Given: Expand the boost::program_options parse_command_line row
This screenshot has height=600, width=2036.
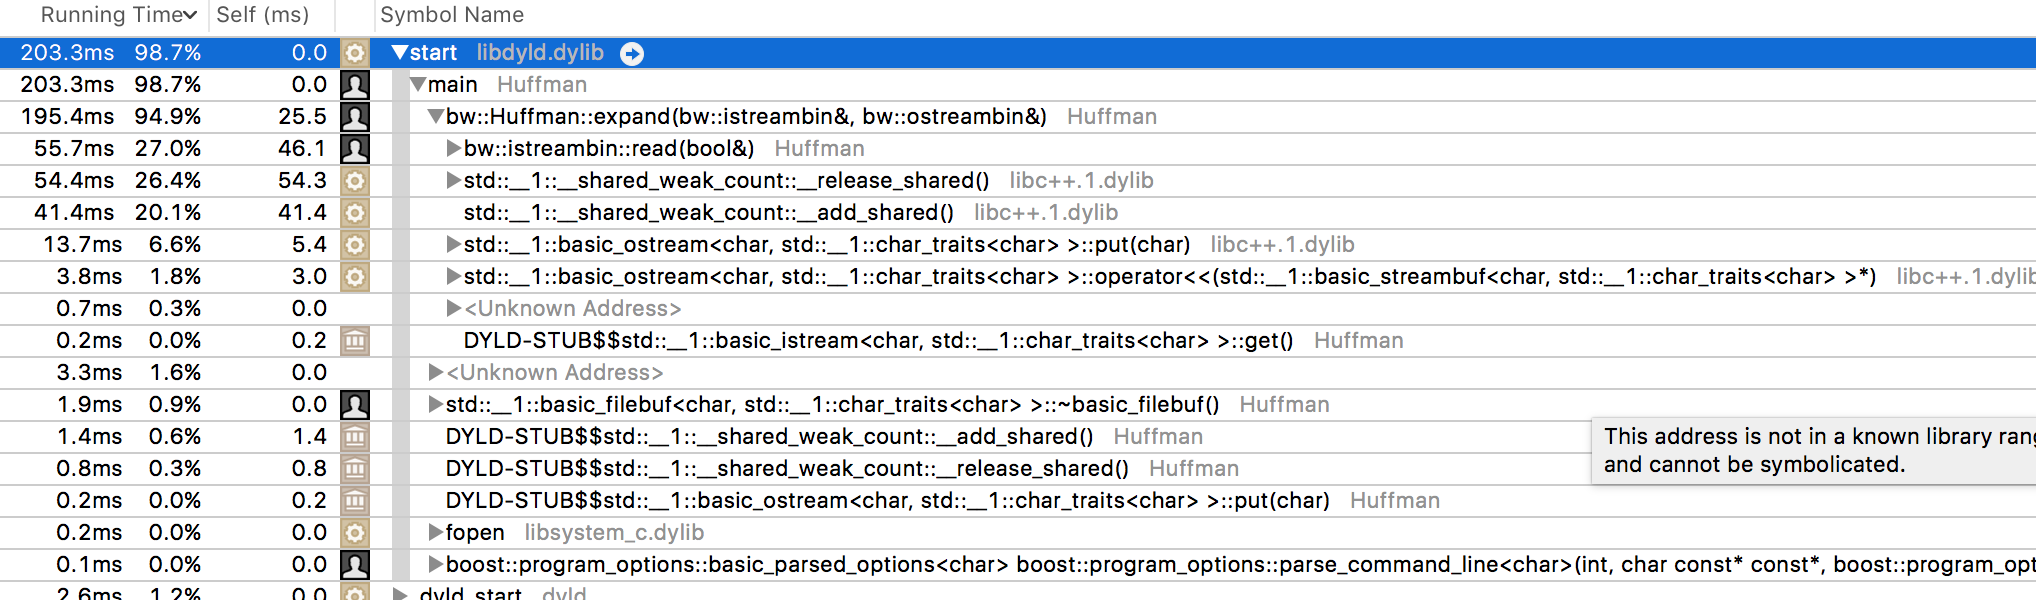Looking at the screenshot, I should pos(435,564).
